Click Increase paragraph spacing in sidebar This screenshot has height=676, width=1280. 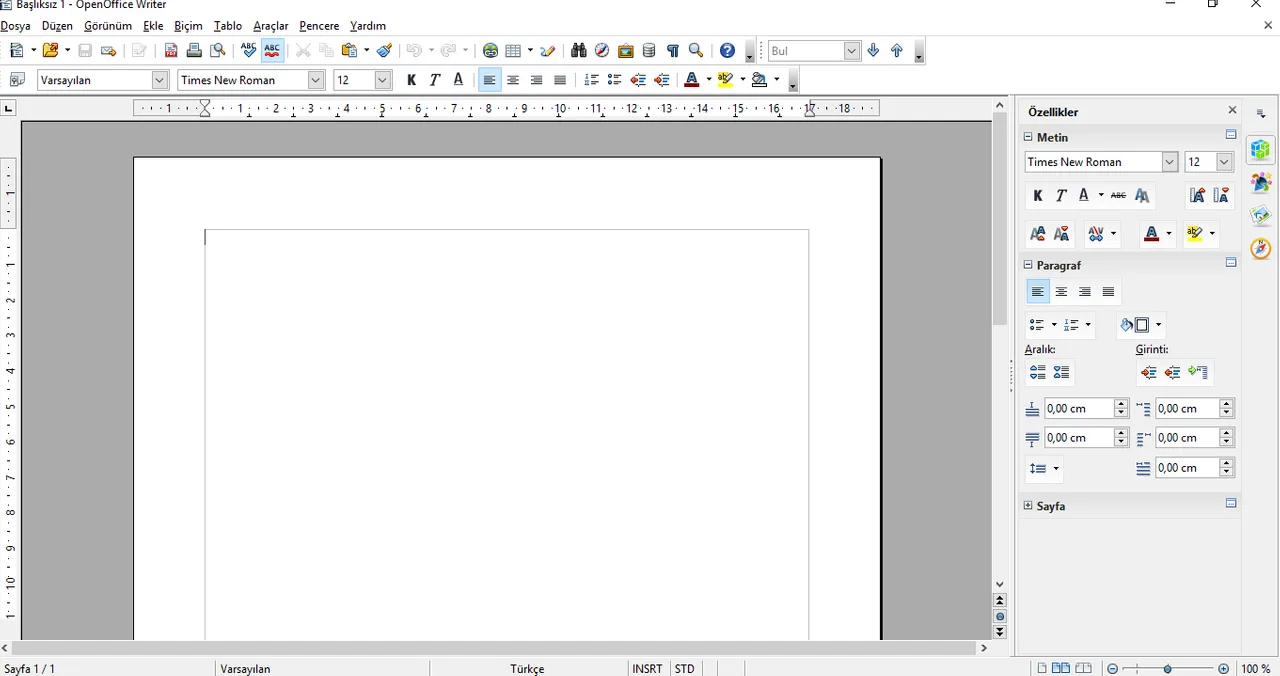1038,372
